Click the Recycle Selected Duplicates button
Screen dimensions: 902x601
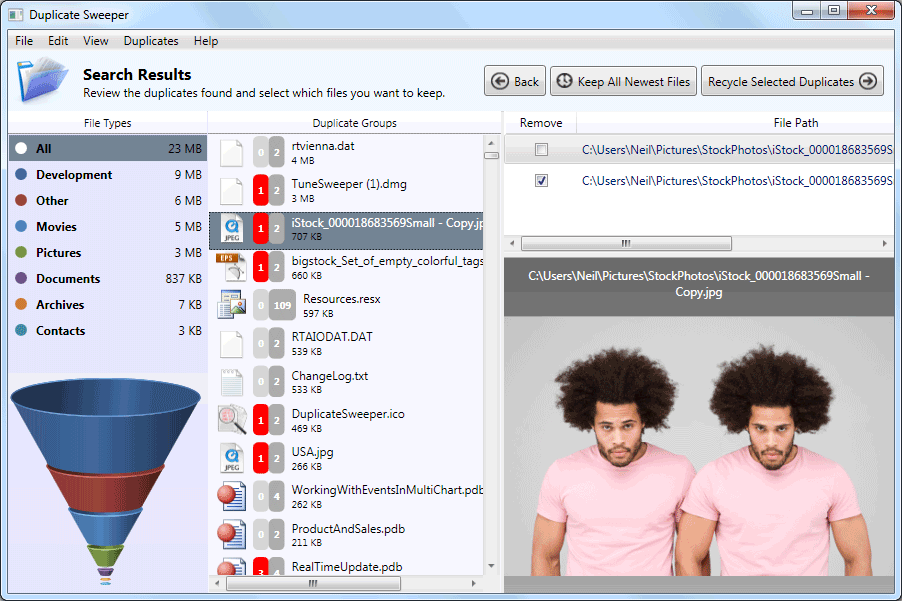coord(792,81)
